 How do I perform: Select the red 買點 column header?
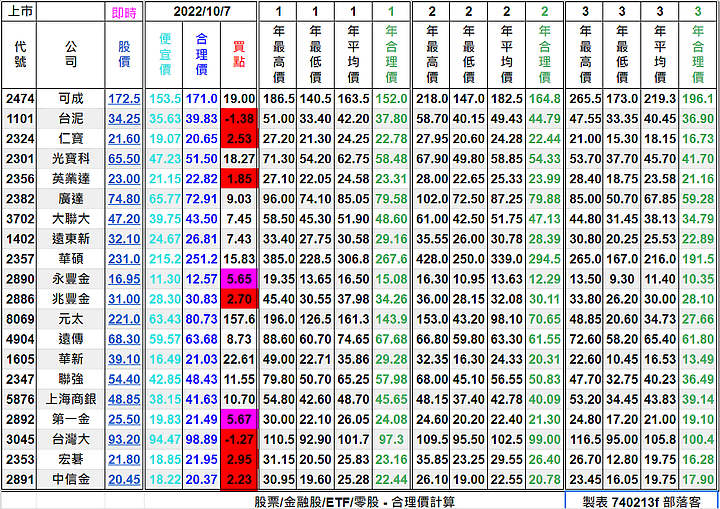click(239, 55)
